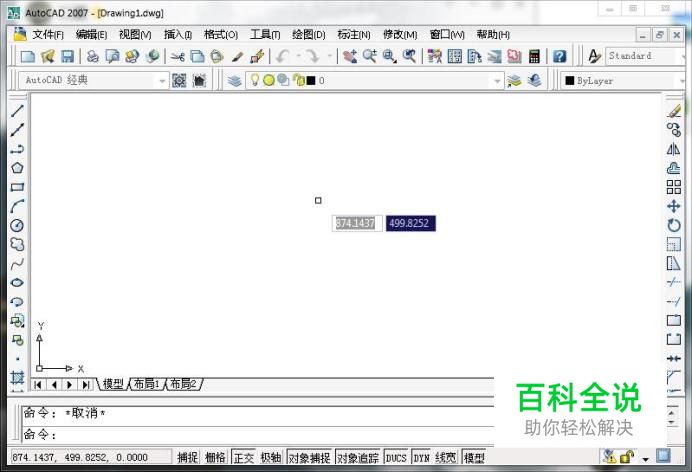Toggle 对象捕捉 object snap
This screenshot has height=472, width=692.
pyautogui.click(x=309, y=457)
